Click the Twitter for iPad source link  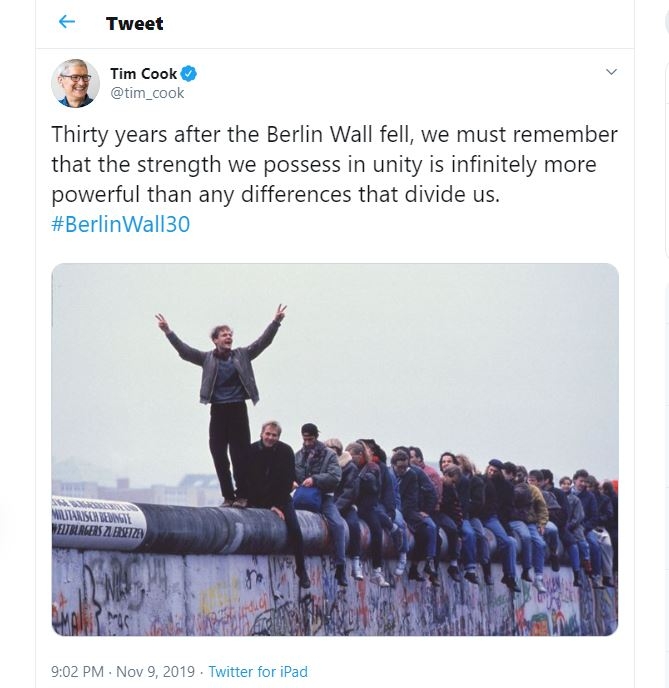pos(258,671)
